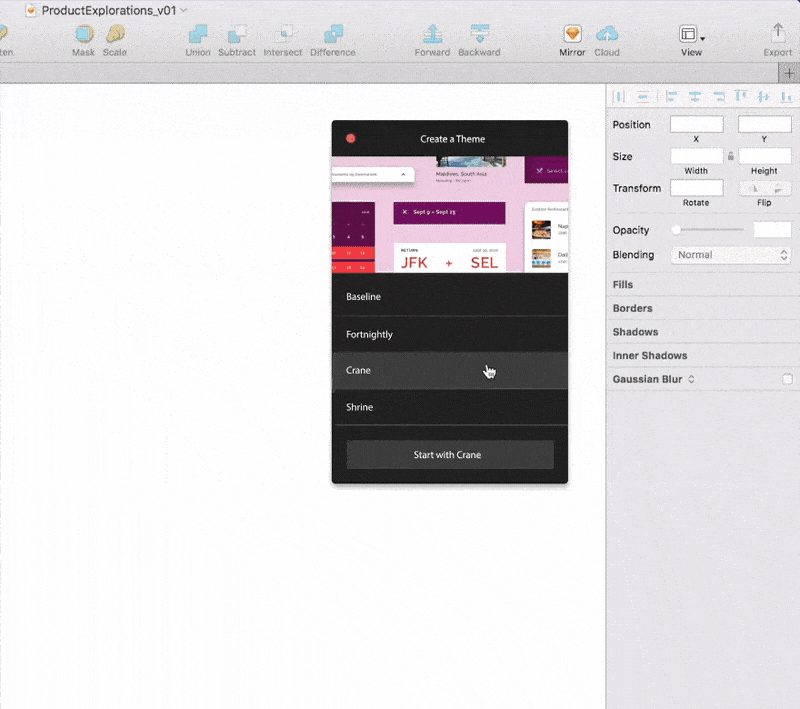
Task: Move layer Forward with toolbar icon
Action: tap(433, 34)
